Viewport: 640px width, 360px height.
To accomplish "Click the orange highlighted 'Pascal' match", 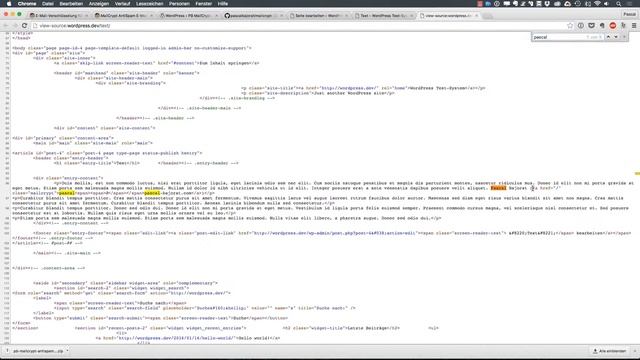I will 498,188.
